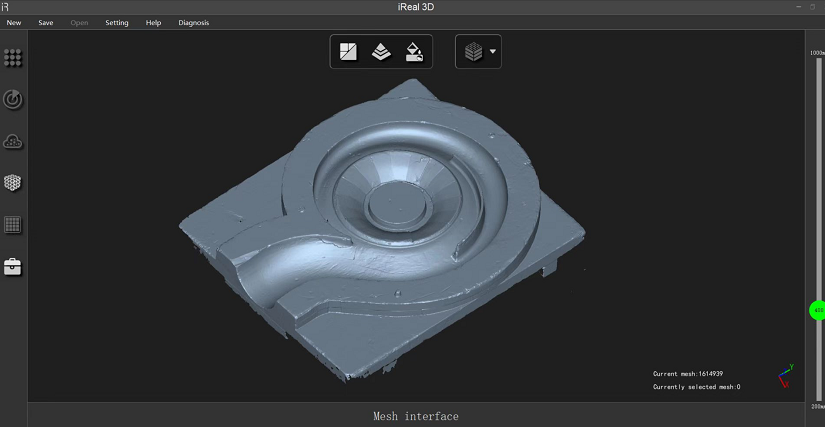Open the Help menu

pos(153,23)
